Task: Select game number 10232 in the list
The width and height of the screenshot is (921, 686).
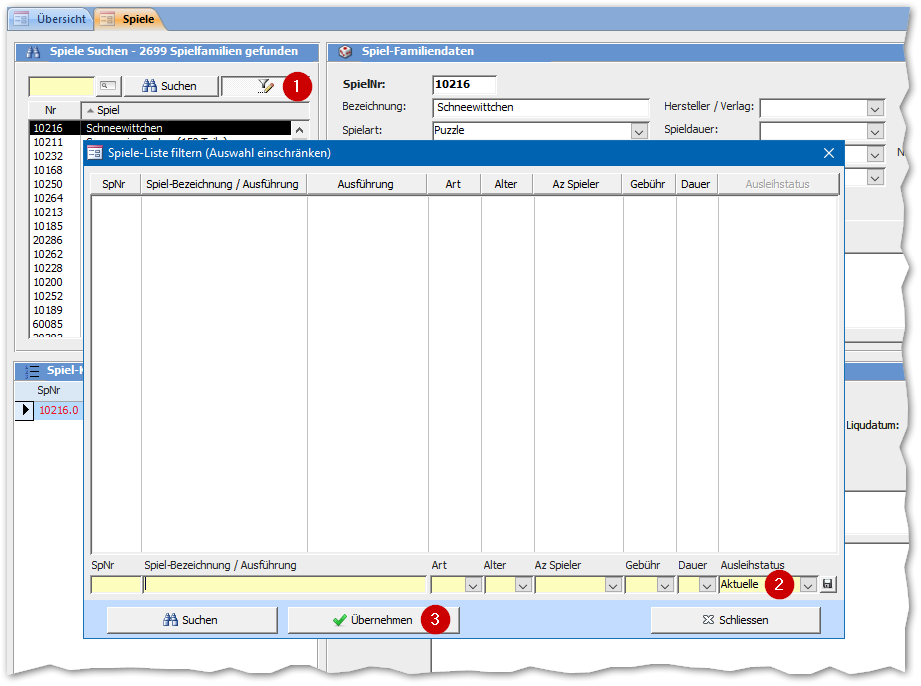Action: 48,156
